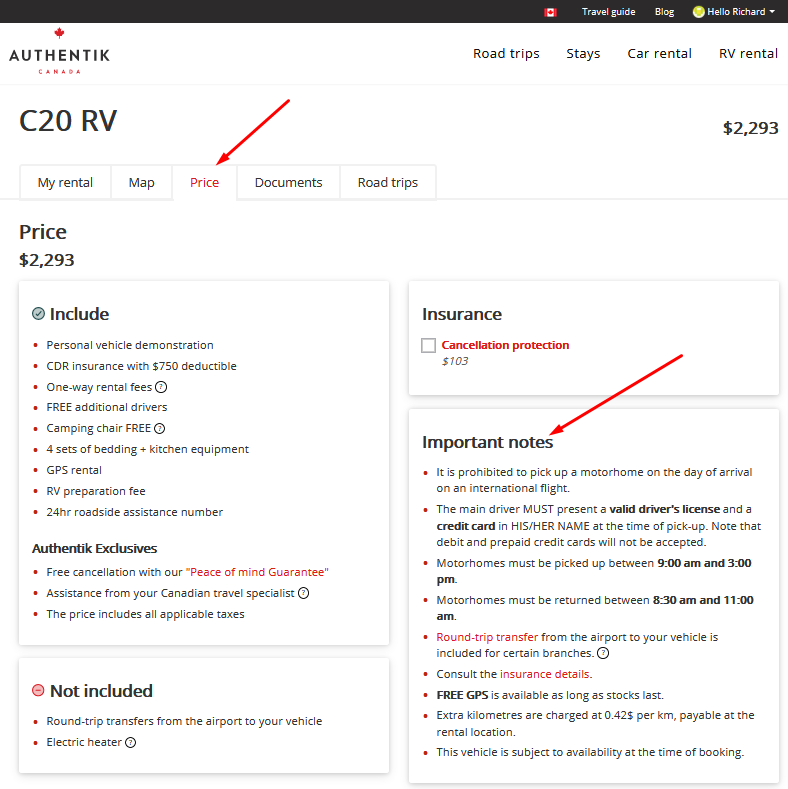Open help icon next to Electric heater
Screen dimensions: 788x789
coord(130,742)
